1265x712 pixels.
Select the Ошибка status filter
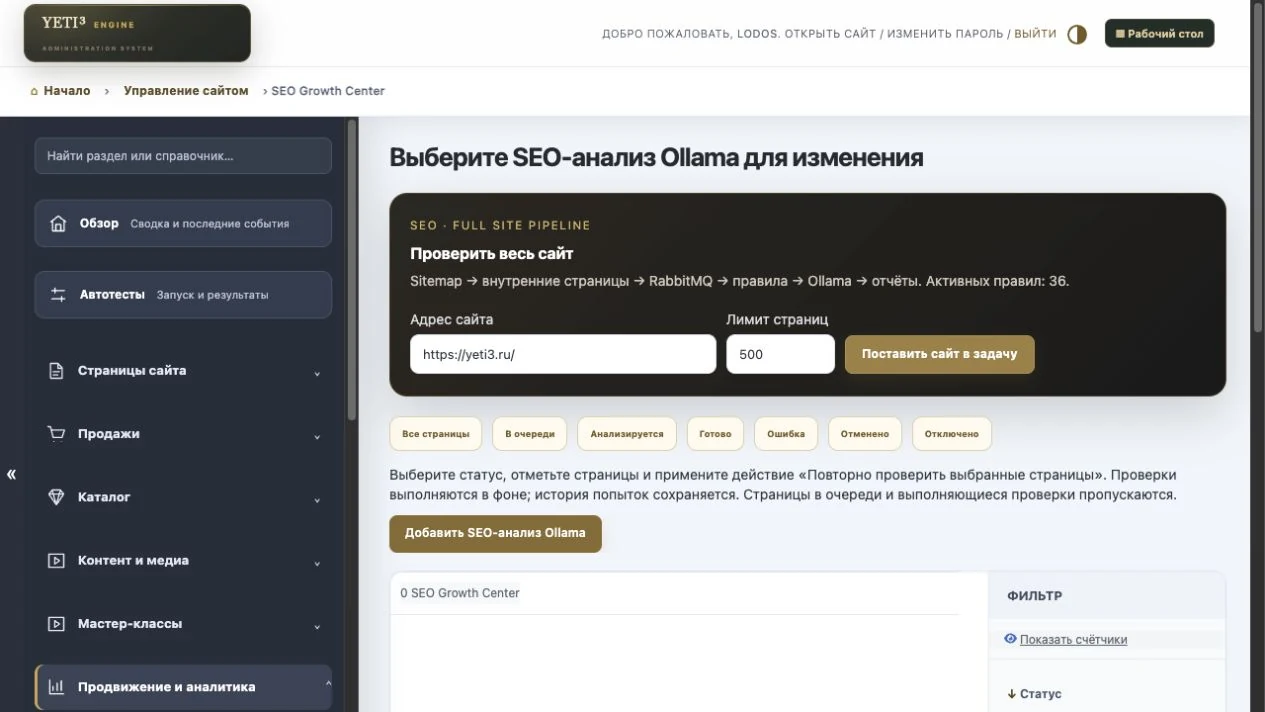click(x=786, y=434)
